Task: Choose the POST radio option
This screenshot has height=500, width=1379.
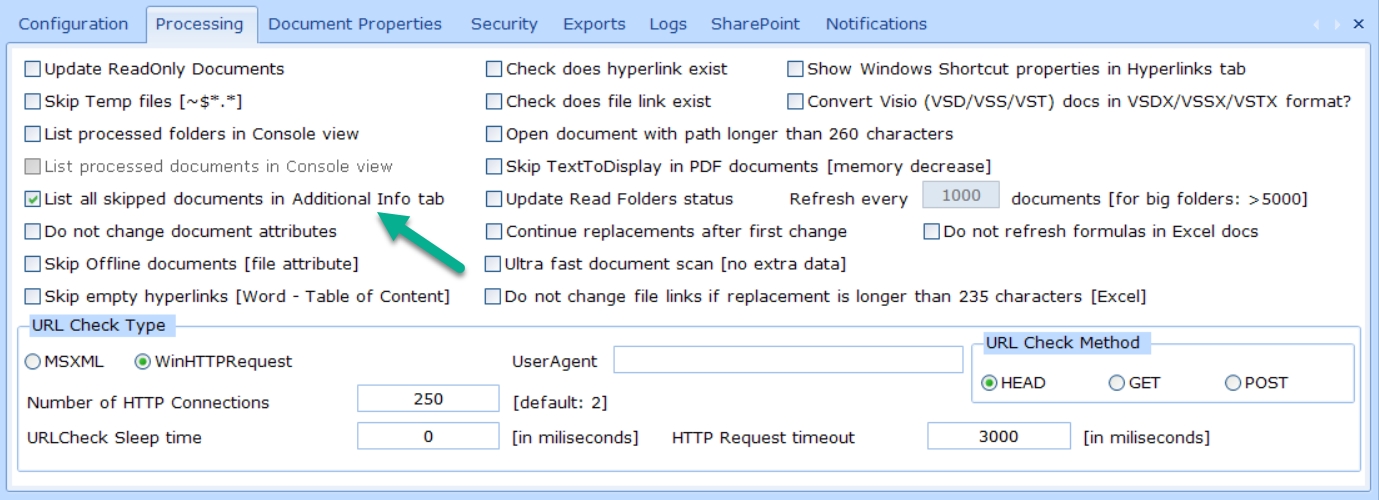Action: (x=1232, y=383)
